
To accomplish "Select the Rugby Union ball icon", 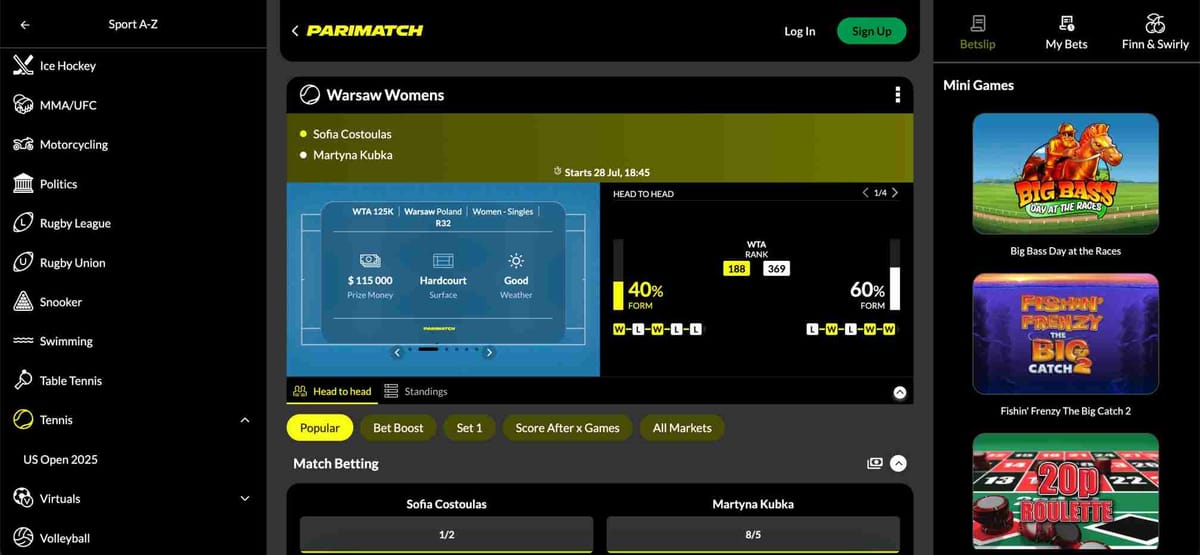I will 23,263.
